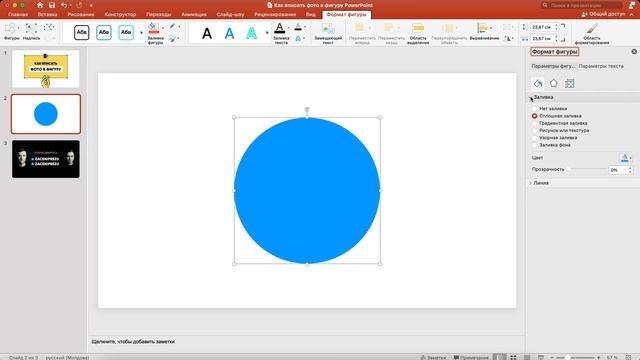Open the Выравнивание dropdown arrow
This screenshot has width=640, height=360.
[x=491, y=28]
